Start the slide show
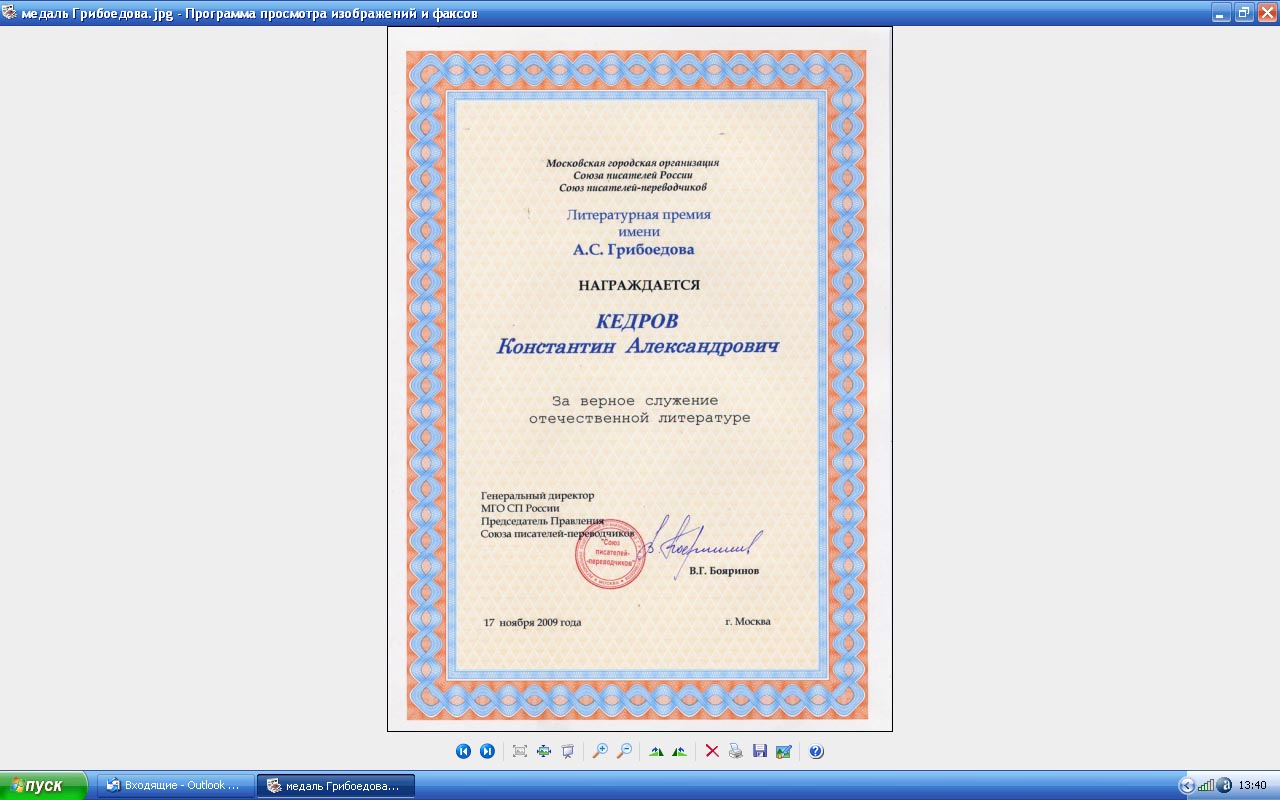Image resolution: width=1280 pixels, height=800 pixels. tap(568, 751)
